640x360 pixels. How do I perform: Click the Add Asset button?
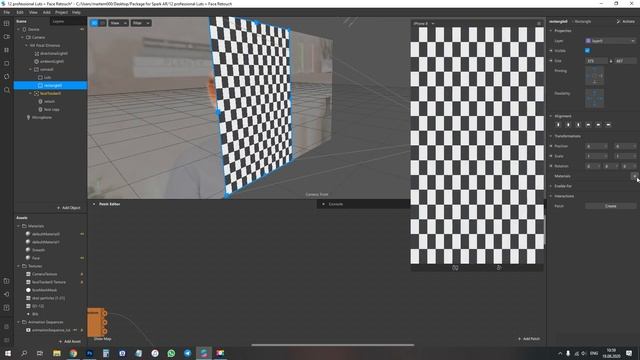[x=69, y=341]
